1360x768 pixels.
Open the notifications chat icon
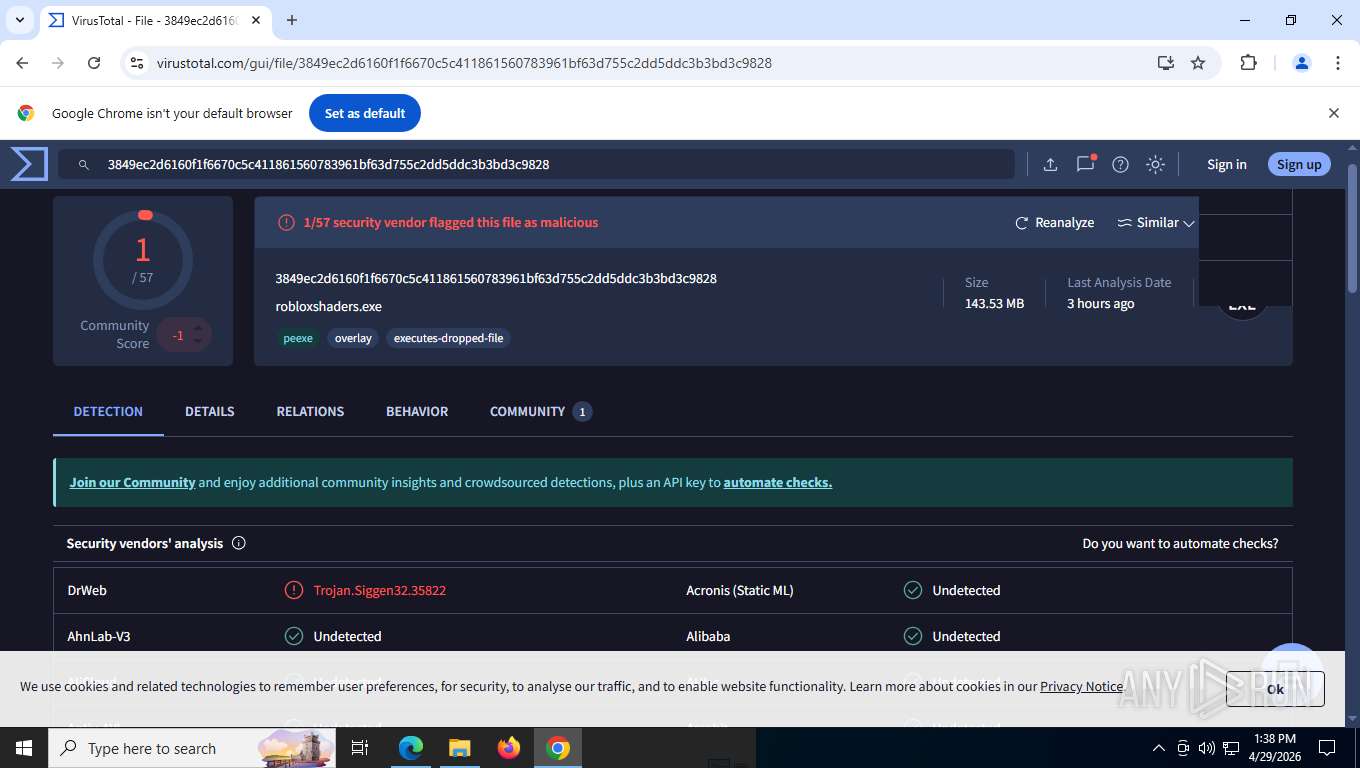click(x=1086, y=164)
